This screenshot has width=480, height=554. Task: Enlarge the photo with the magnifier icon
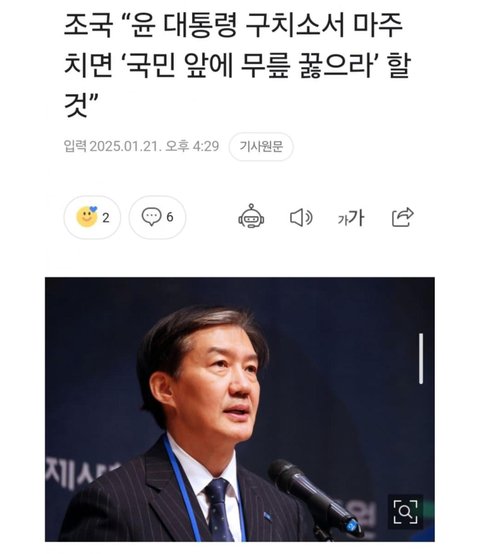coord(405,512)
